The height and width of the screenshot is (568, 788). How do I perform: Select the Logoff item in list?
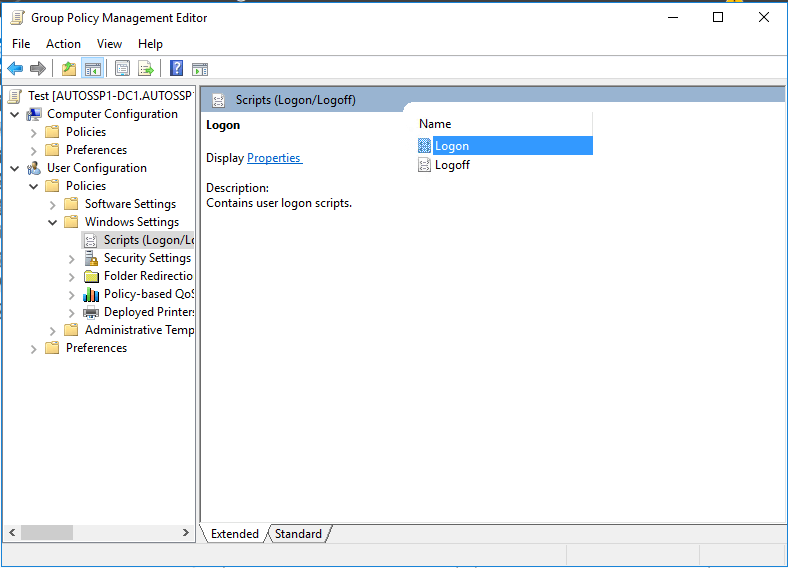tap(452, 165)
